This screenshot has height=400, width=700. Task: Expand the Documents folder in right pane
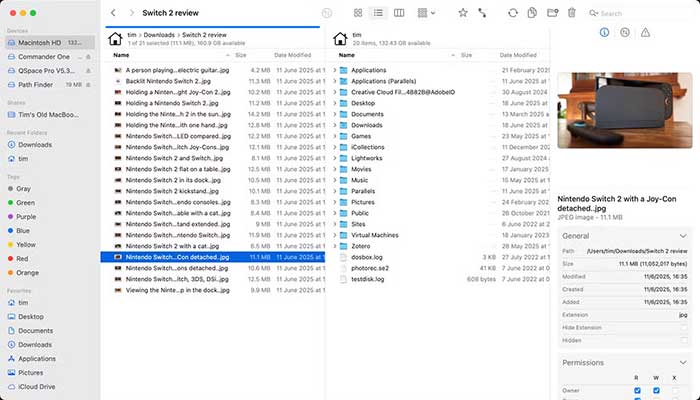point(335,114)
